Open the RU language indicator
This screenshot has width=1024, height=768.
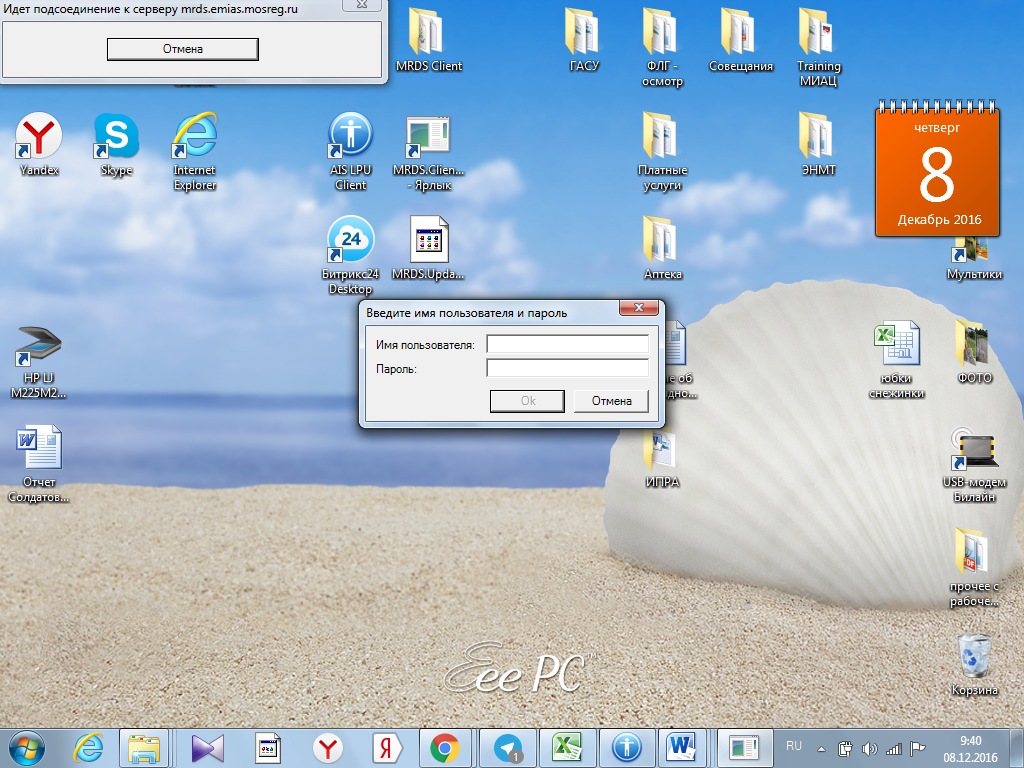click(793, 746)
